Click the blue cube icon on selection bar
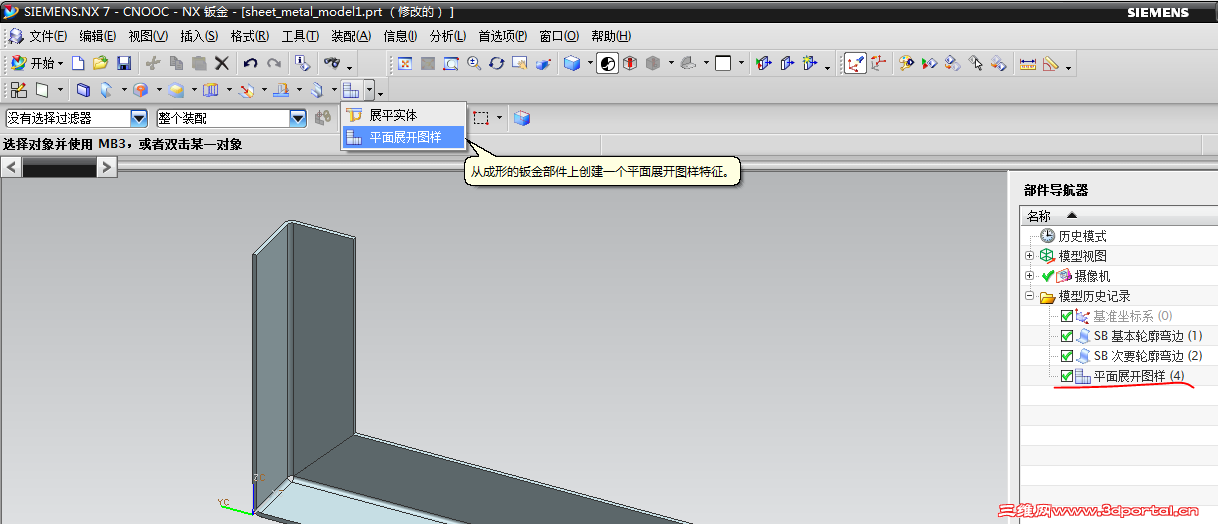Screen dimensions: 1218x524 click(x=521, y=118)
